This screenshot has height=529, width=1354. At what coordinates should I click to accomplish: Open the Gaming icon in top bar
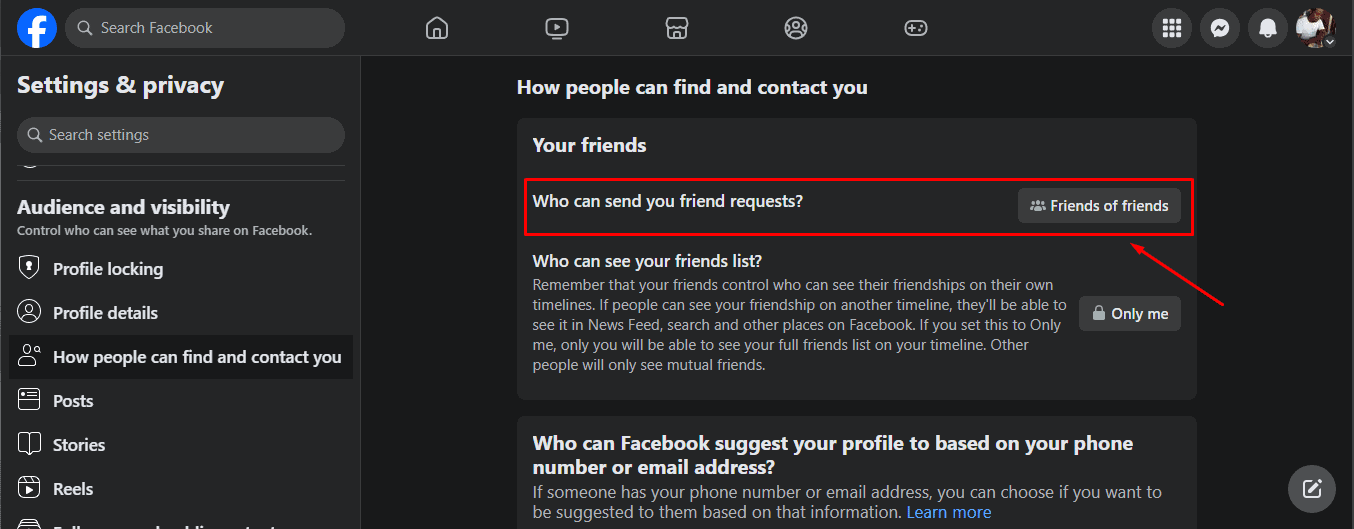tap(916, 28)
